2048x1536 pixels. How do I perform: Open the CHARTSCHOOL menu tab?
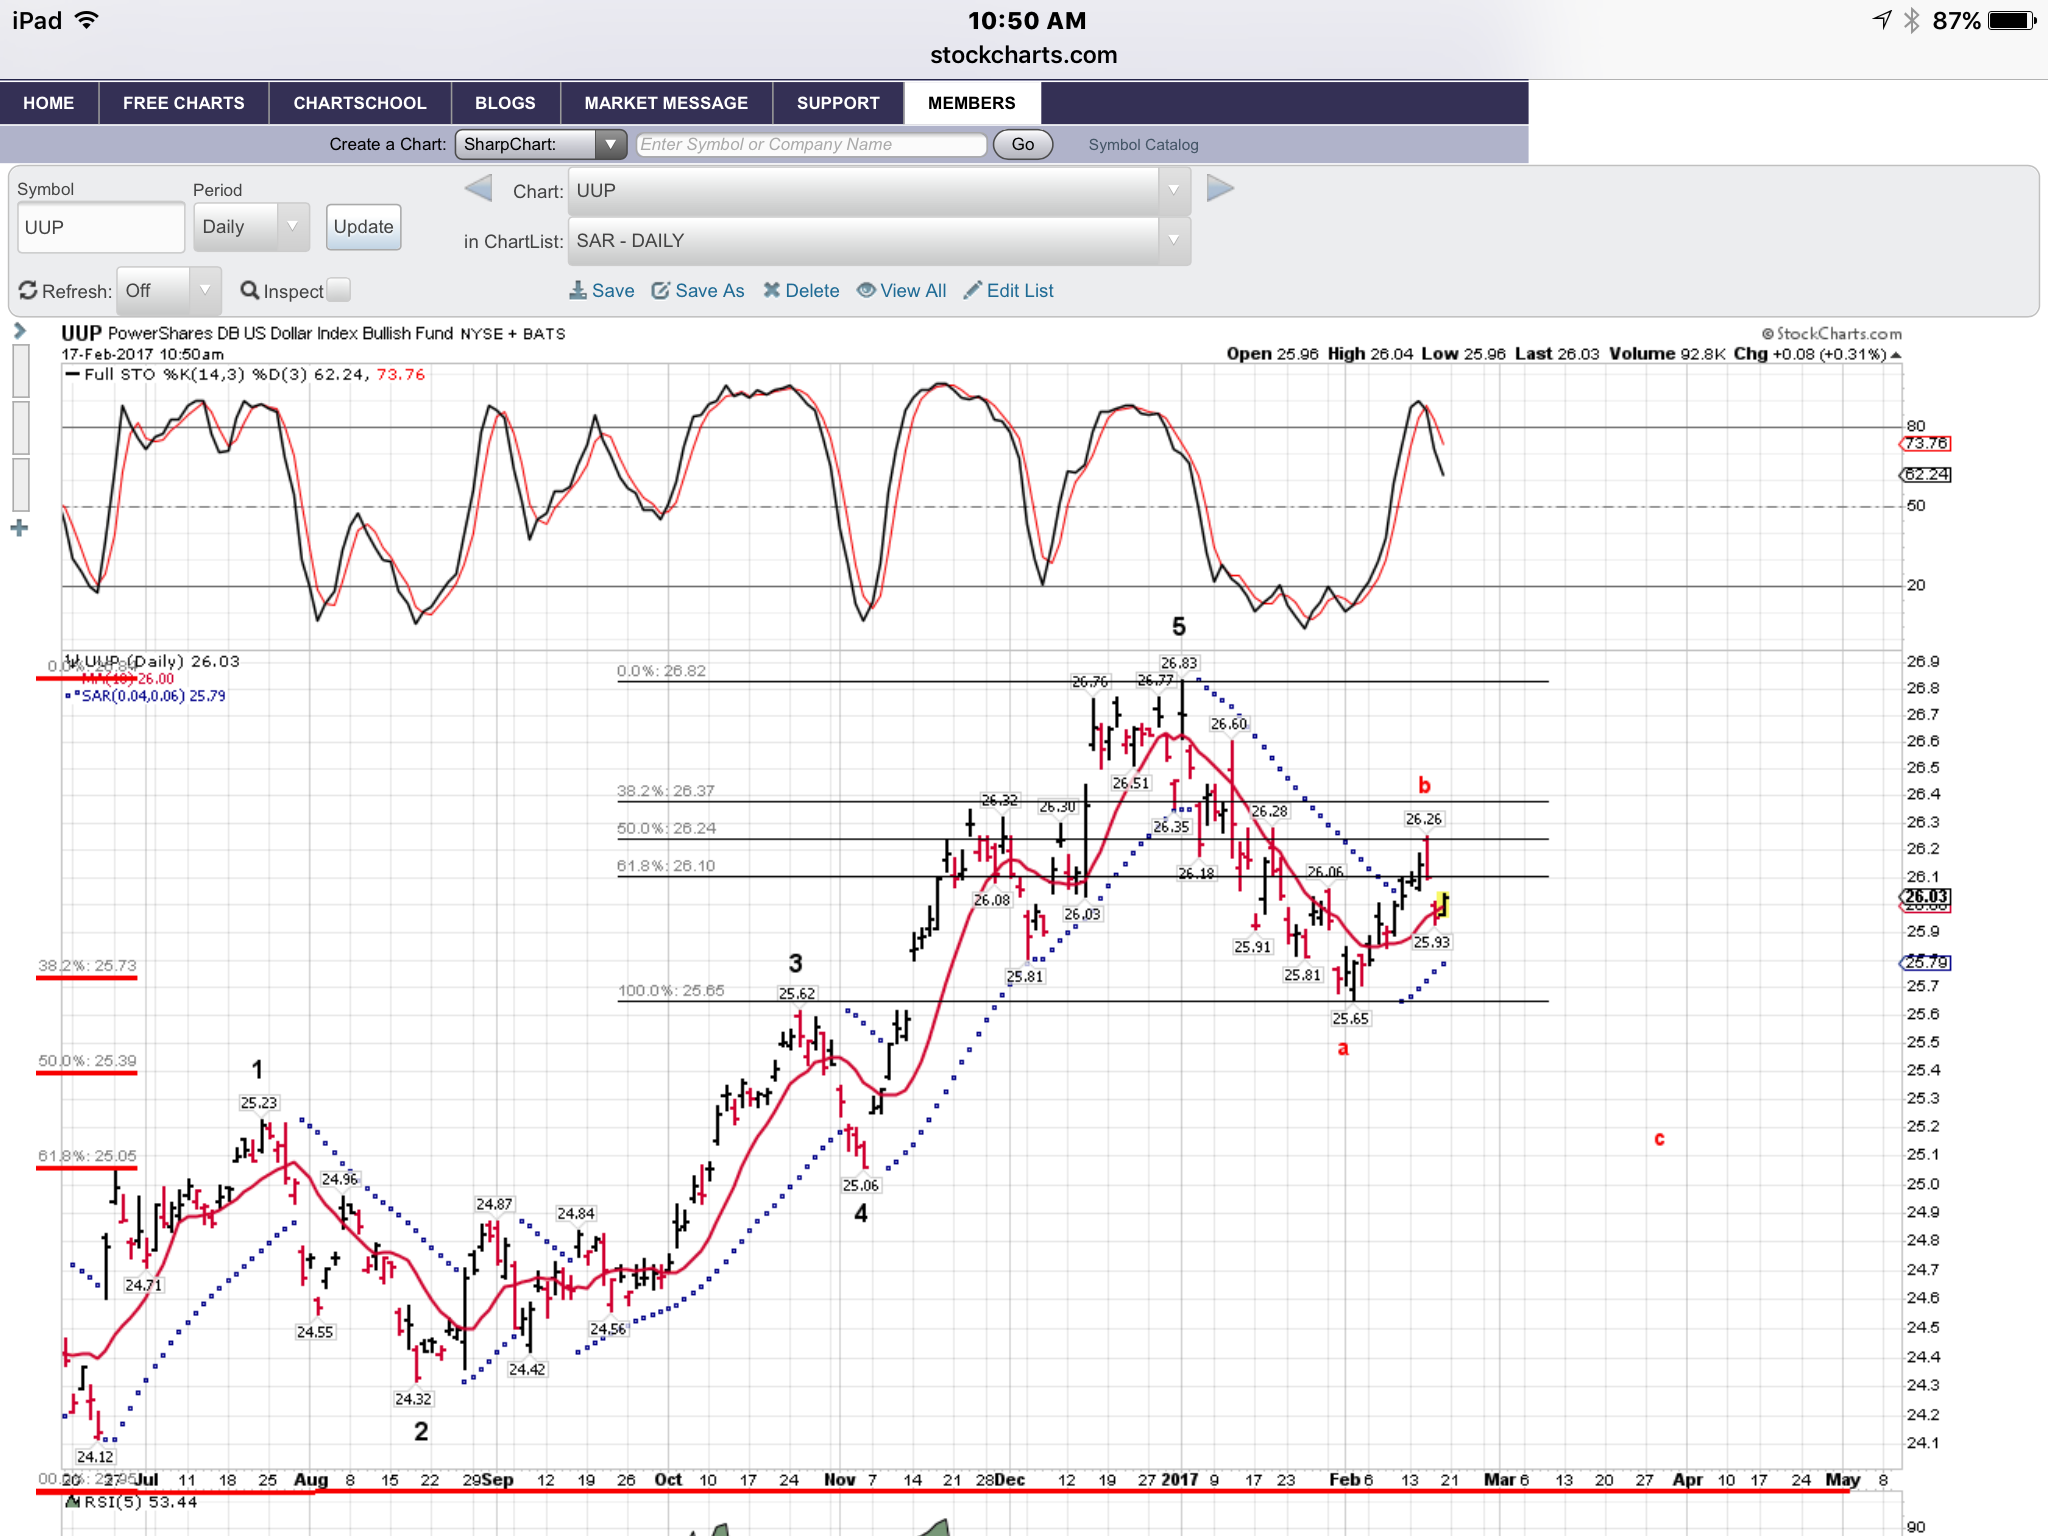359,103
